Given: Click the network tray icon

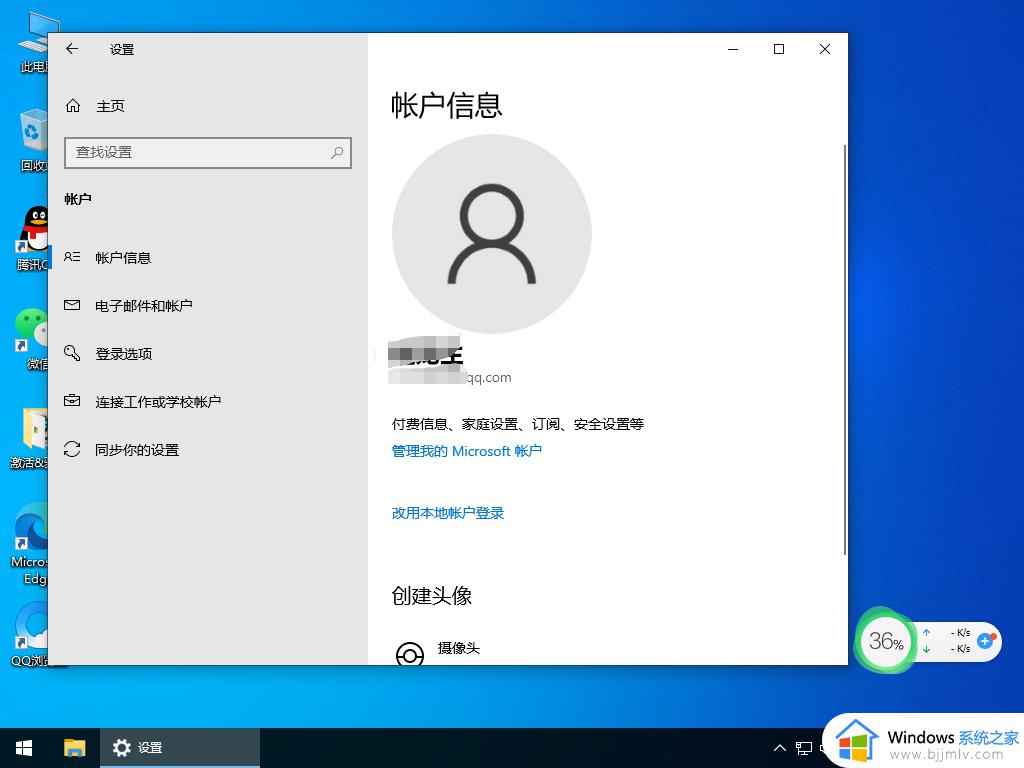Looking at the screenshot, I should point(804,748).
